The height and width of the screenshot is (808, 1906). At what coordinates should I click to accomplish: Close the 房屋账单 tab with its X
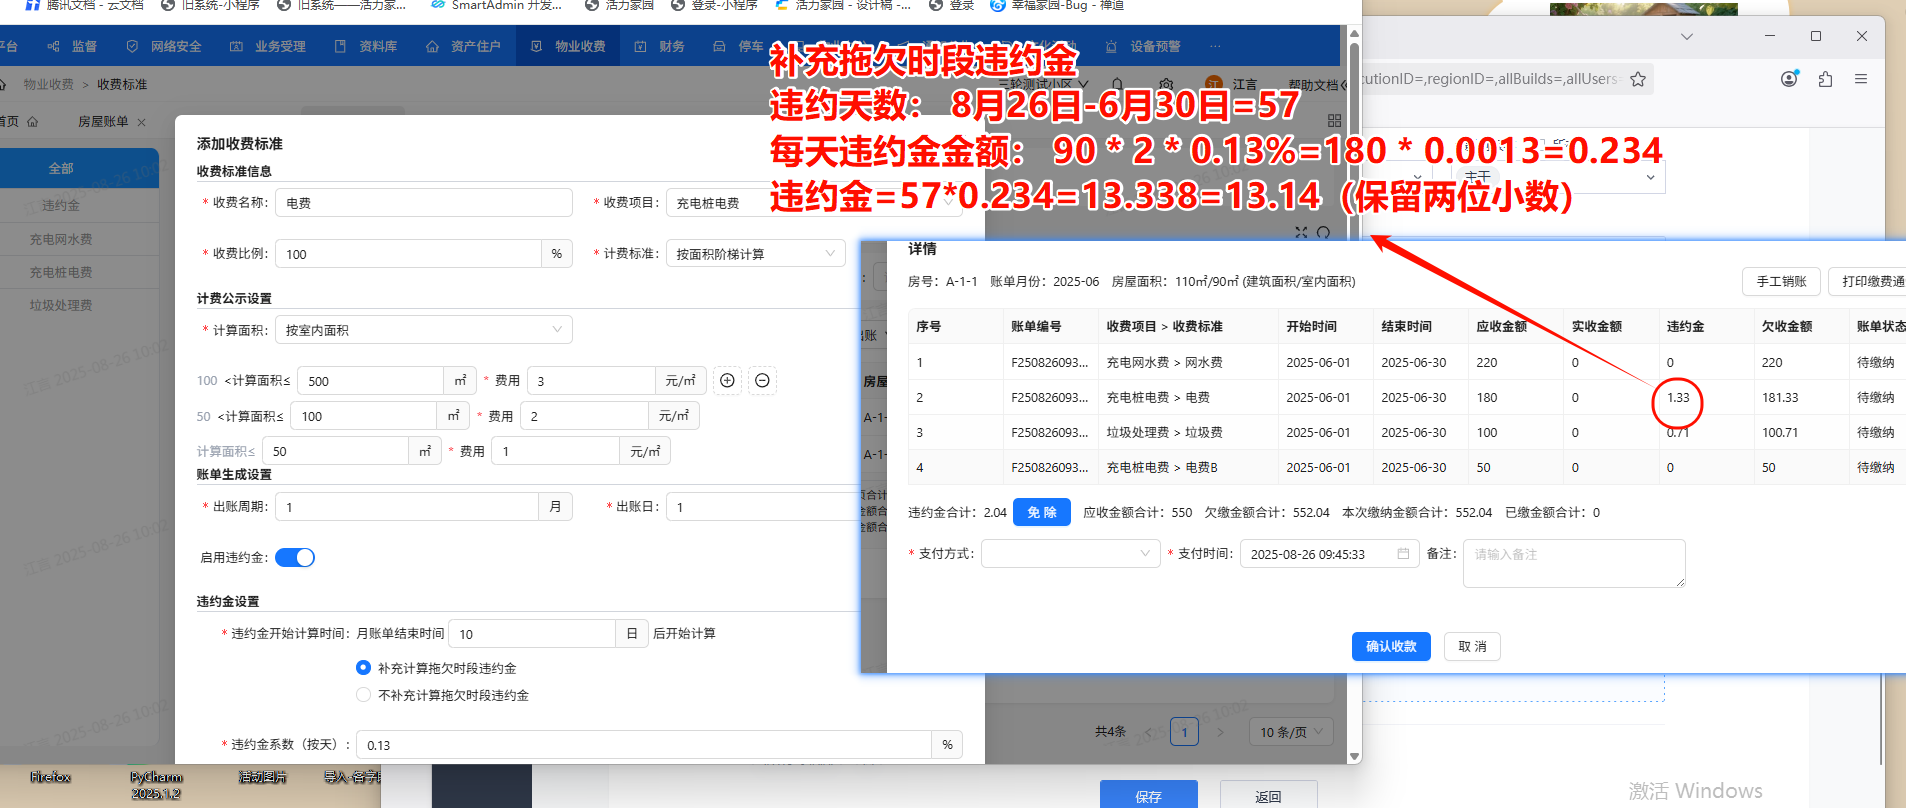click(141, 122)
